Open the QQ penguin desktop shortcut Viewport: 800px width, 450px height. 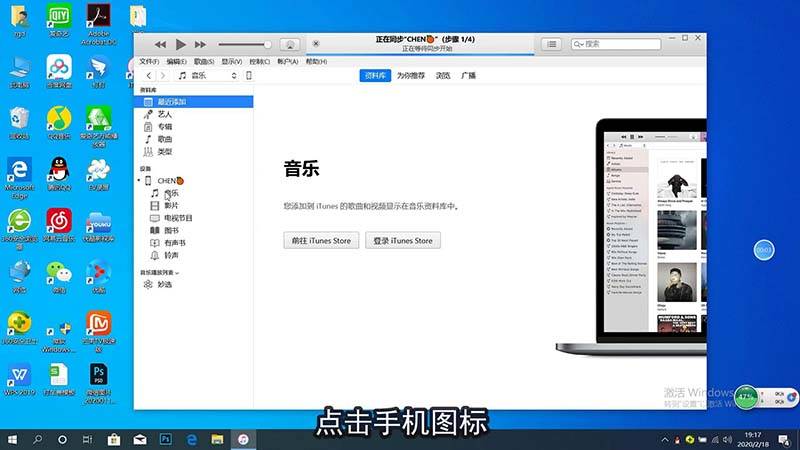(x=59, y=174)
